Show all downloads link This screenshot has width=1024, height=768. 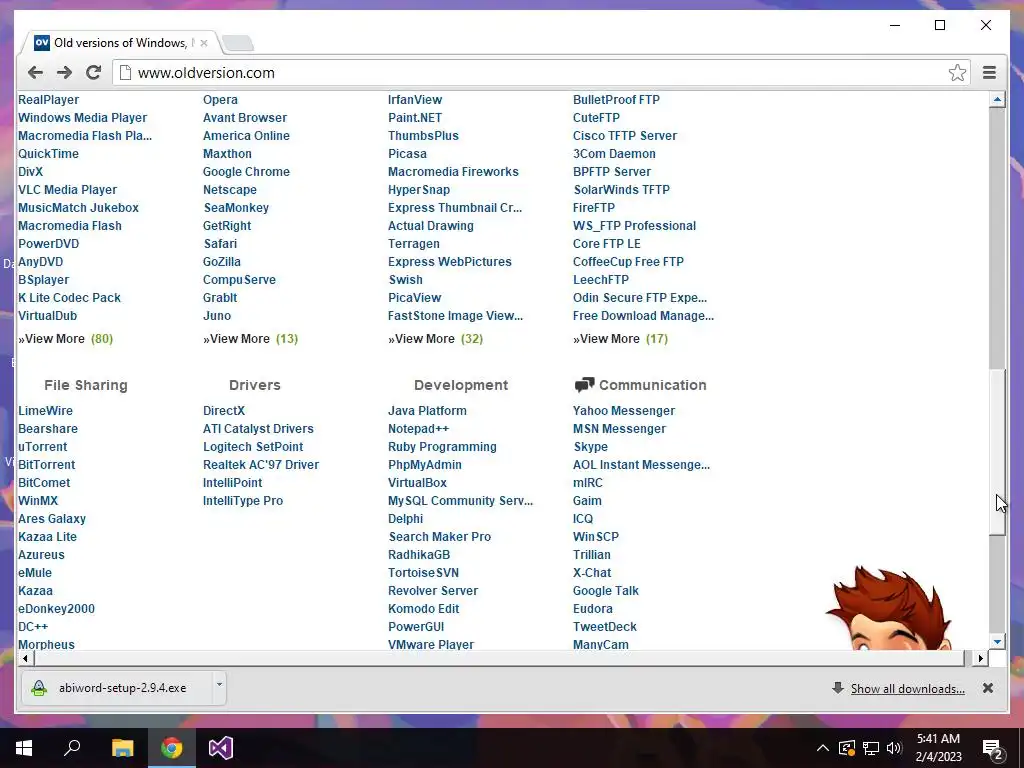pyautogui.click(x=907, y=688)
